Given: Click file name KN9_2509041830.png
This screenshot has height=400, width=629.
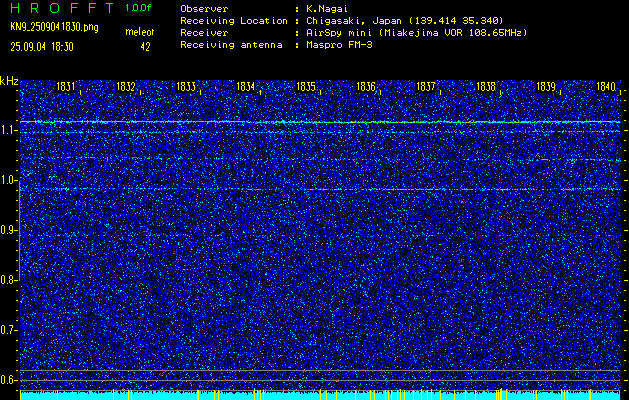Looking at the screenshot, I should click(x=54, y=27).
